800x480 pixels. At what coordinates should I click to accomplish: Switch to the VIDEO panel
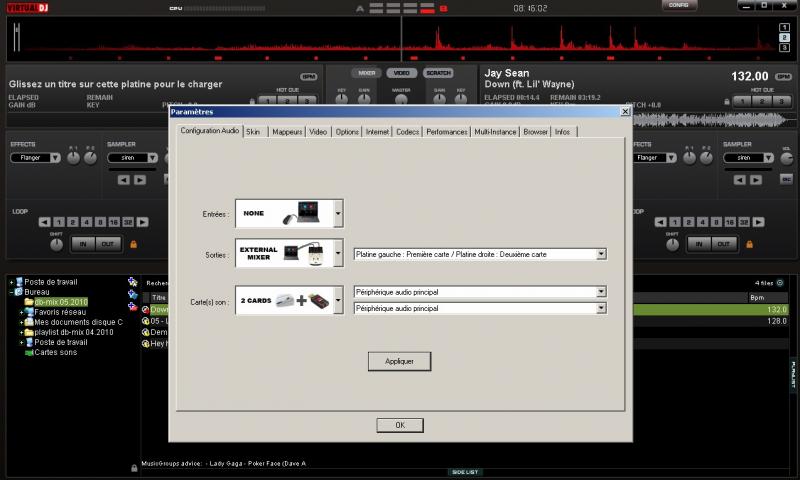[x=402, y=73]
